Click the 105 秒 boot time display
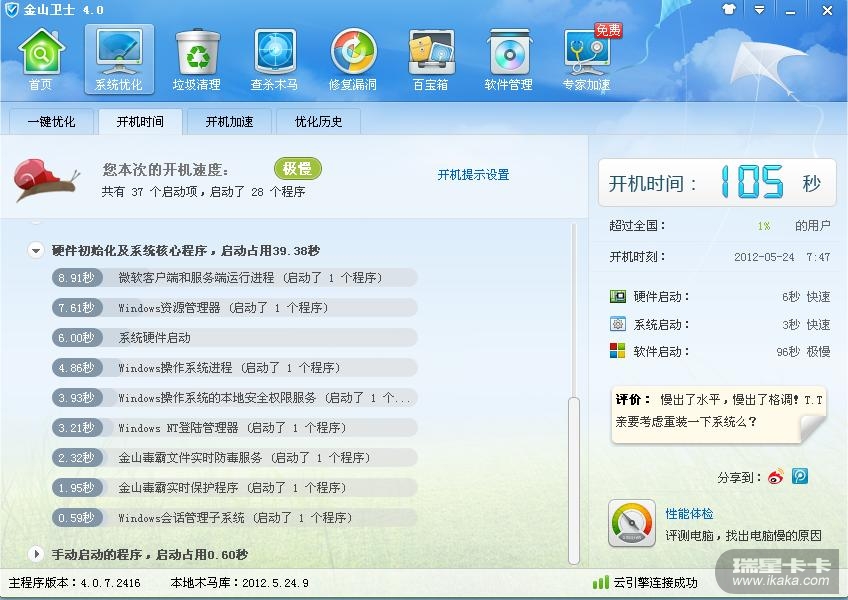 pos(717,183)
